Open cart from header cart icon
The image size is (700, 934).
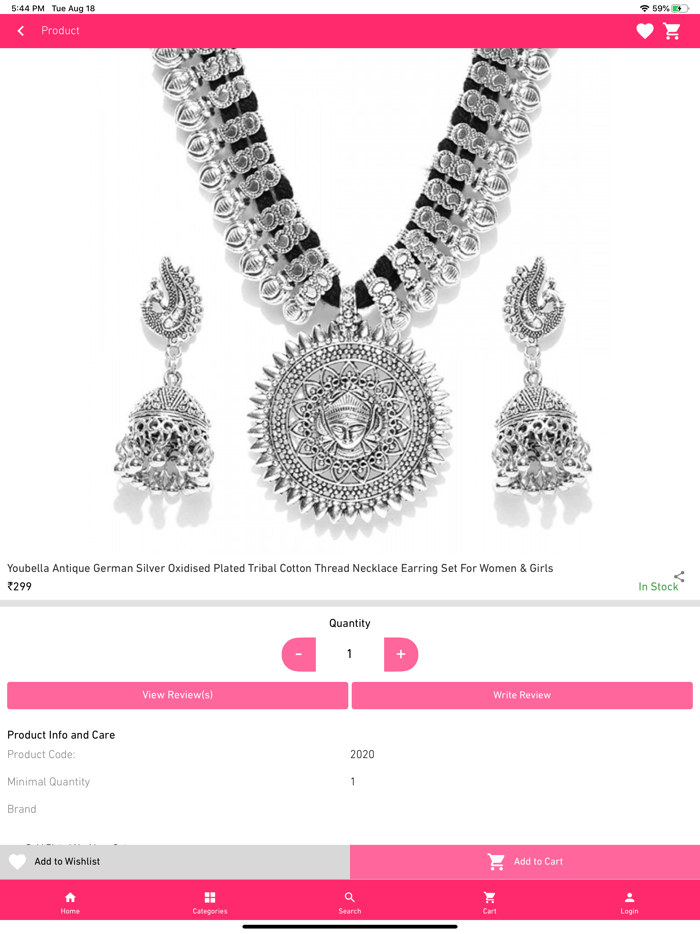point(672,31)
